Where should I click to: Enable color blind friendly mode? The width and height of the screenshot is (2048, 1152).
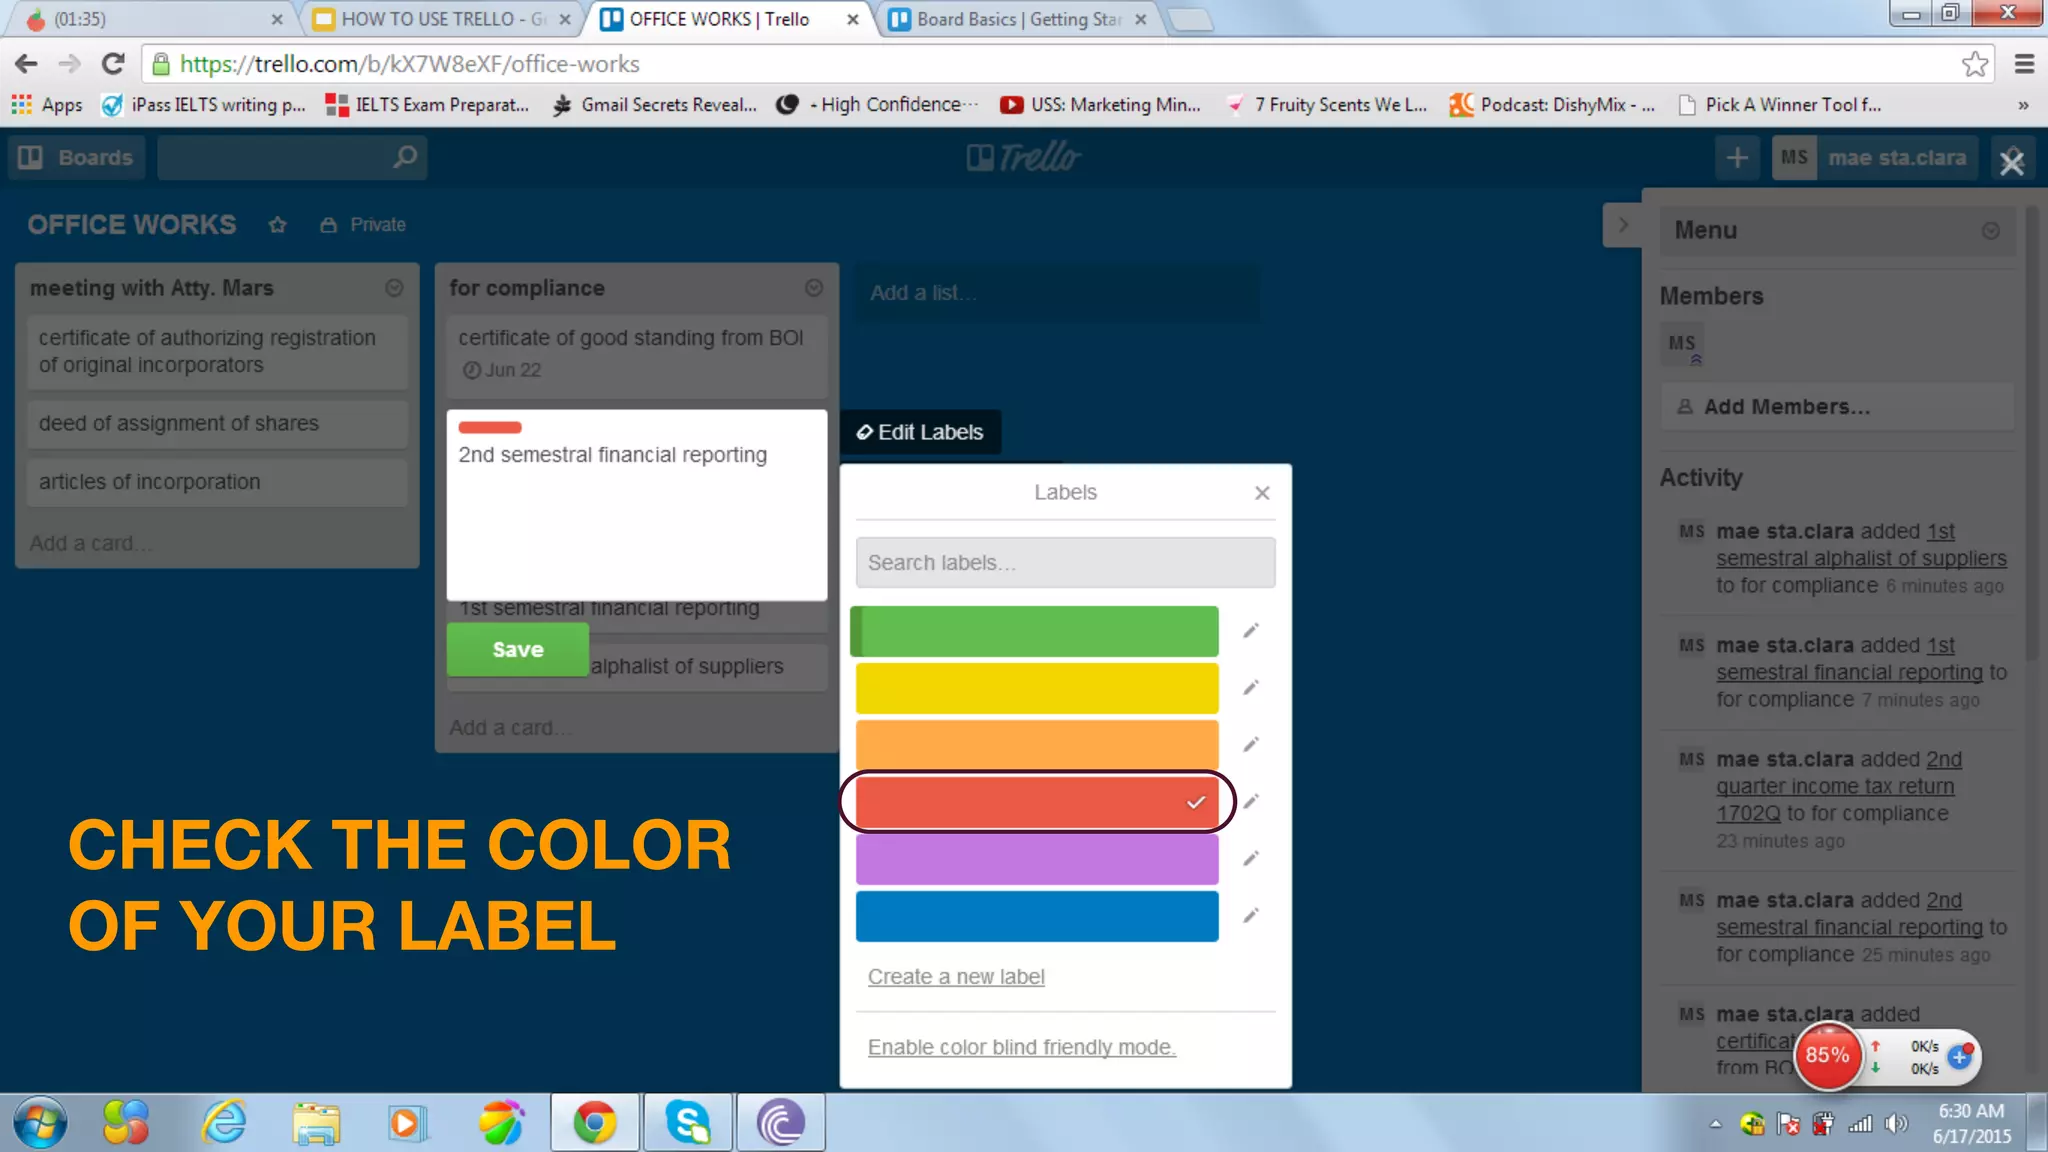[1021, 1047]
